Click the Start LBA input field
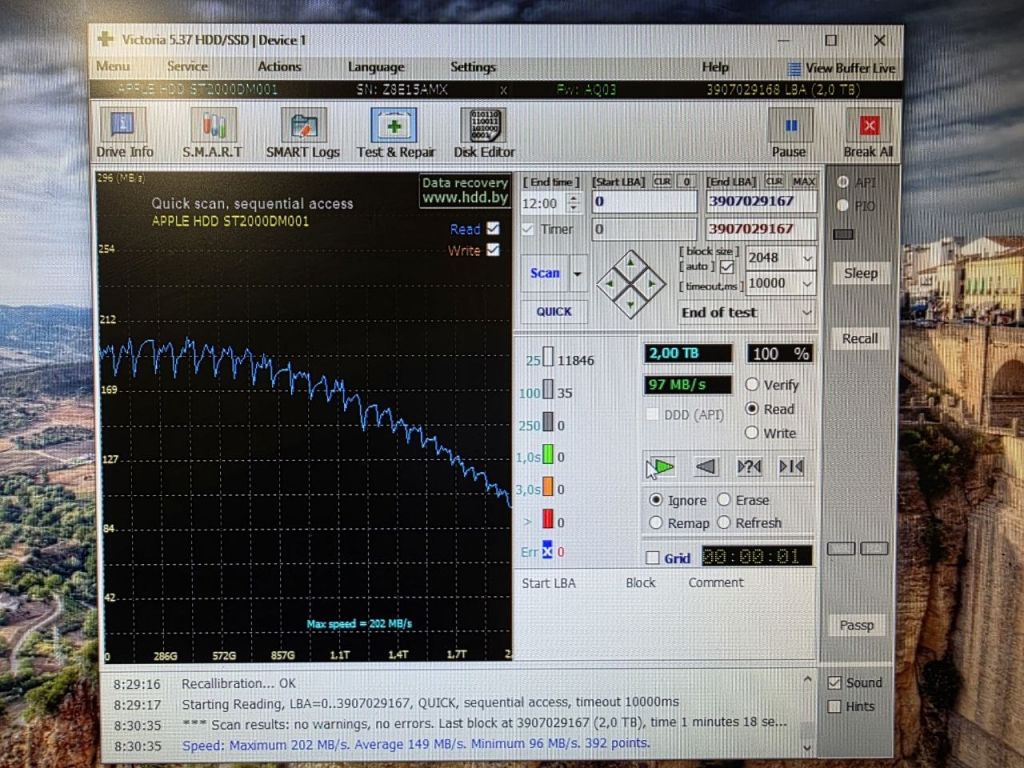 coord(644,202)
